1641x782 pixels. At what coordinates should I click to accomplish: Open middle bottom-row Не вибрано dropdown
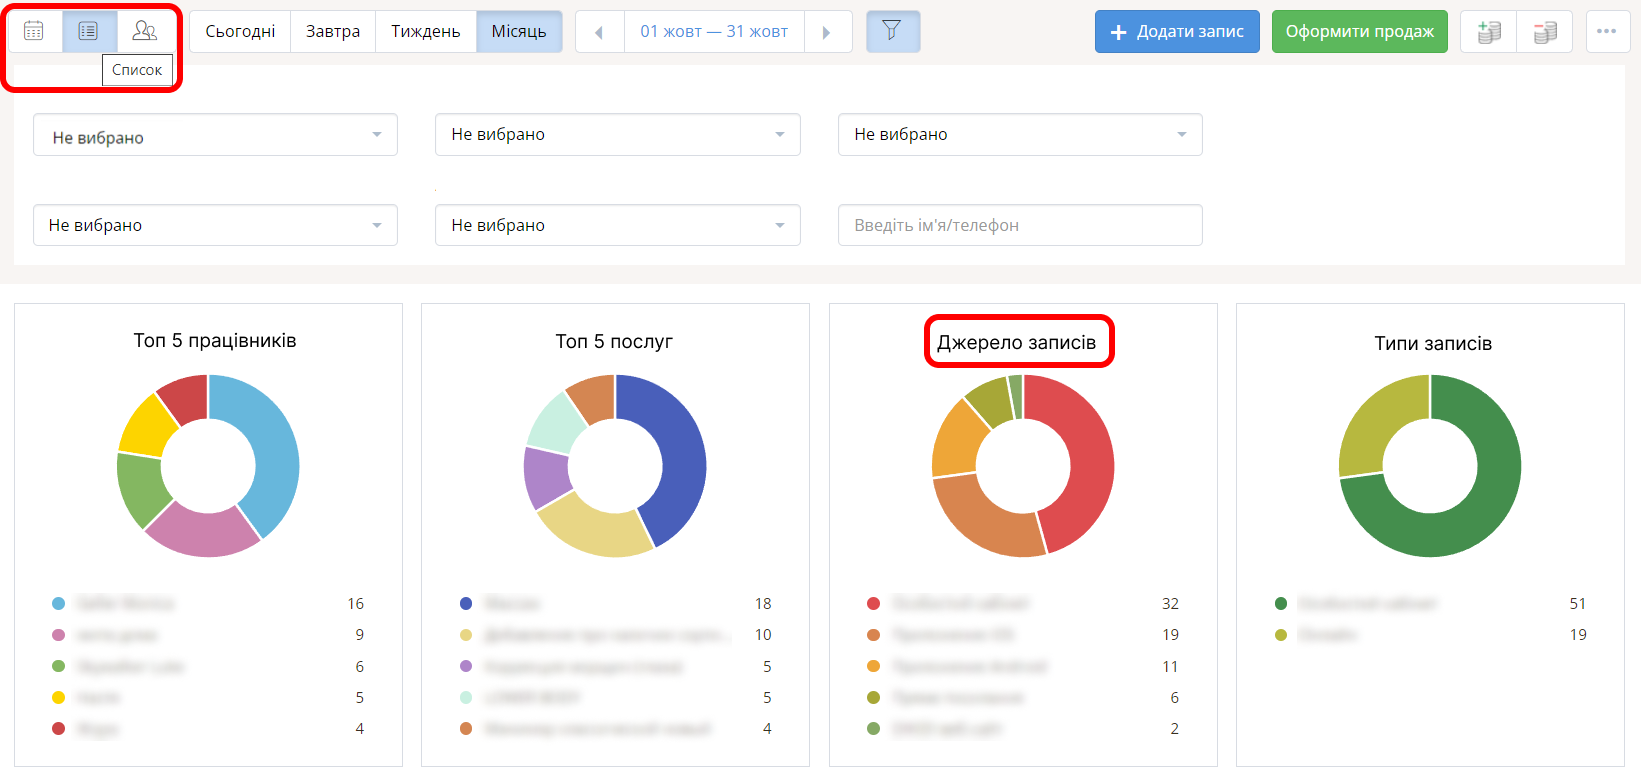point(618,225)
